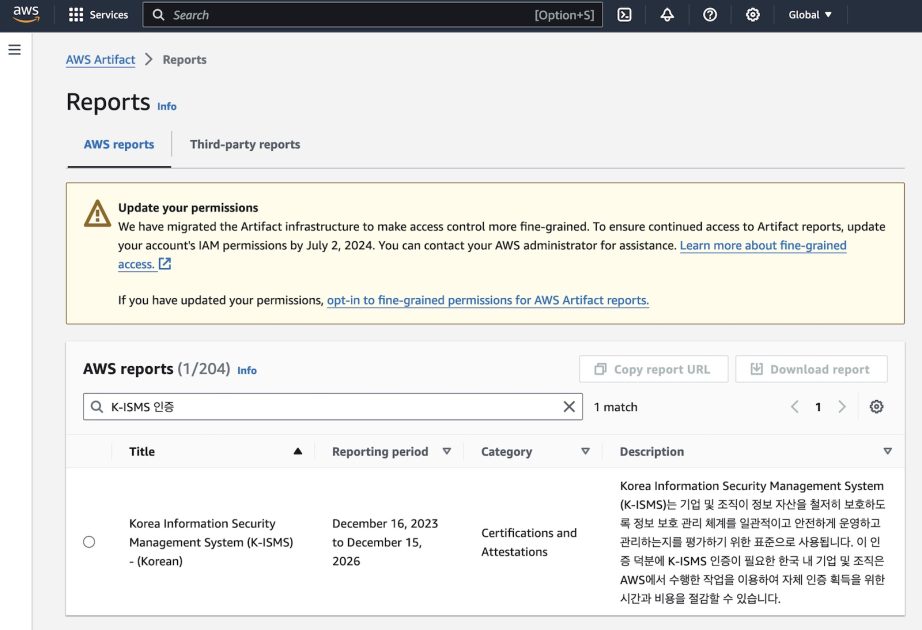Click the Download report button
The height and width of the screenshot is (630, 922).
(811, 368)
